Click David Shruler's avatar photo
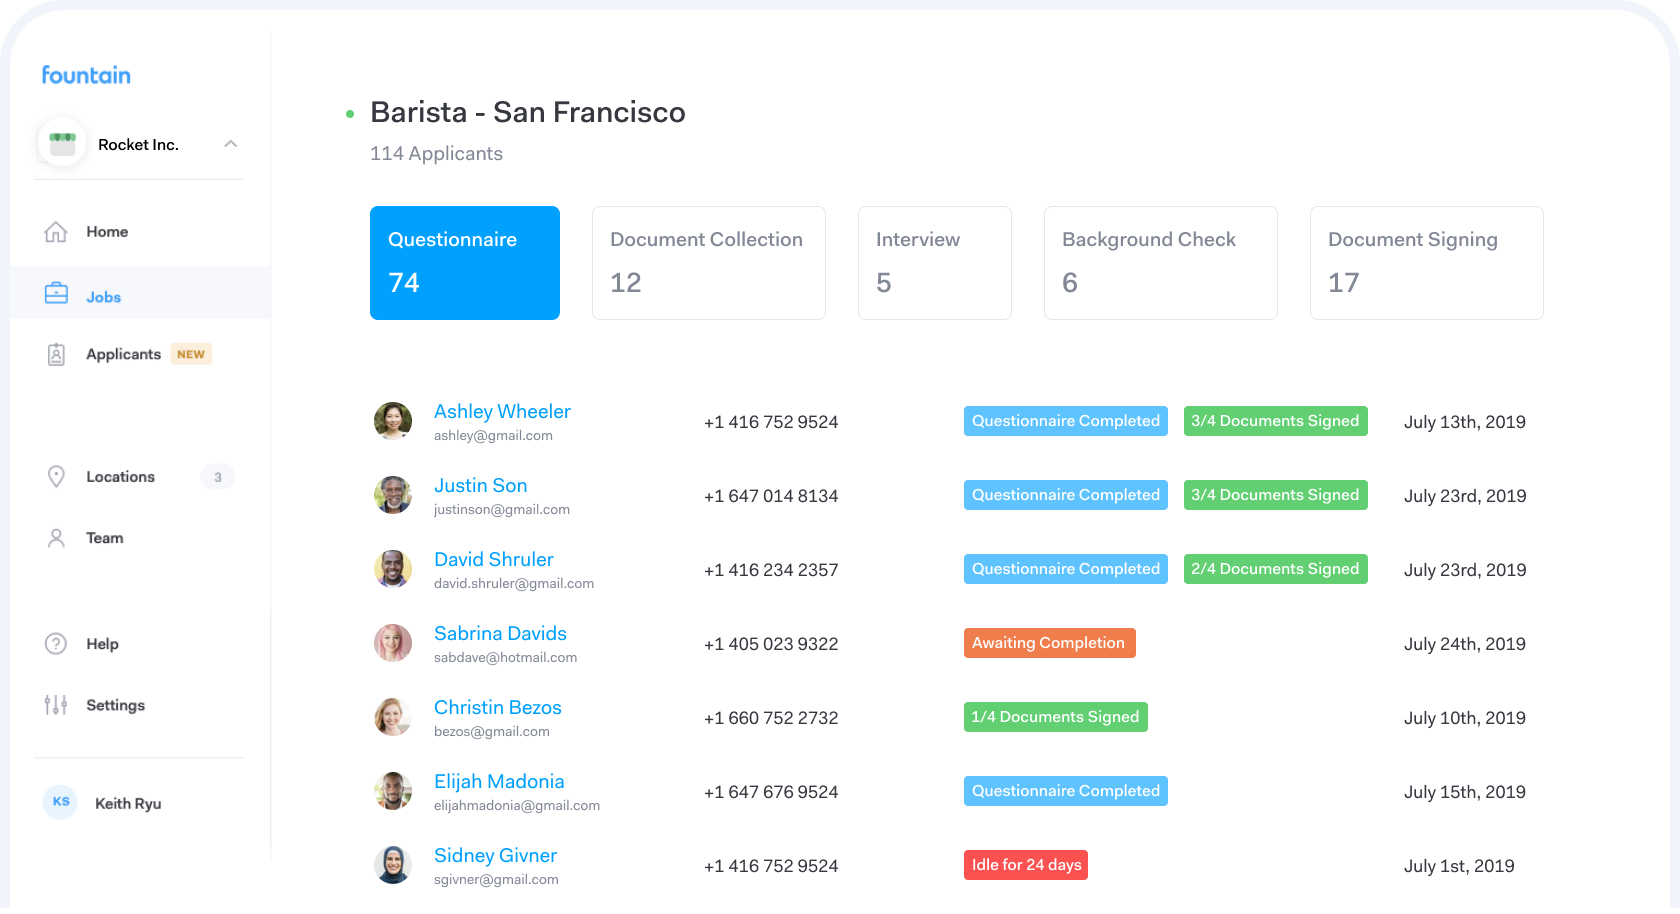 [393, 569]
